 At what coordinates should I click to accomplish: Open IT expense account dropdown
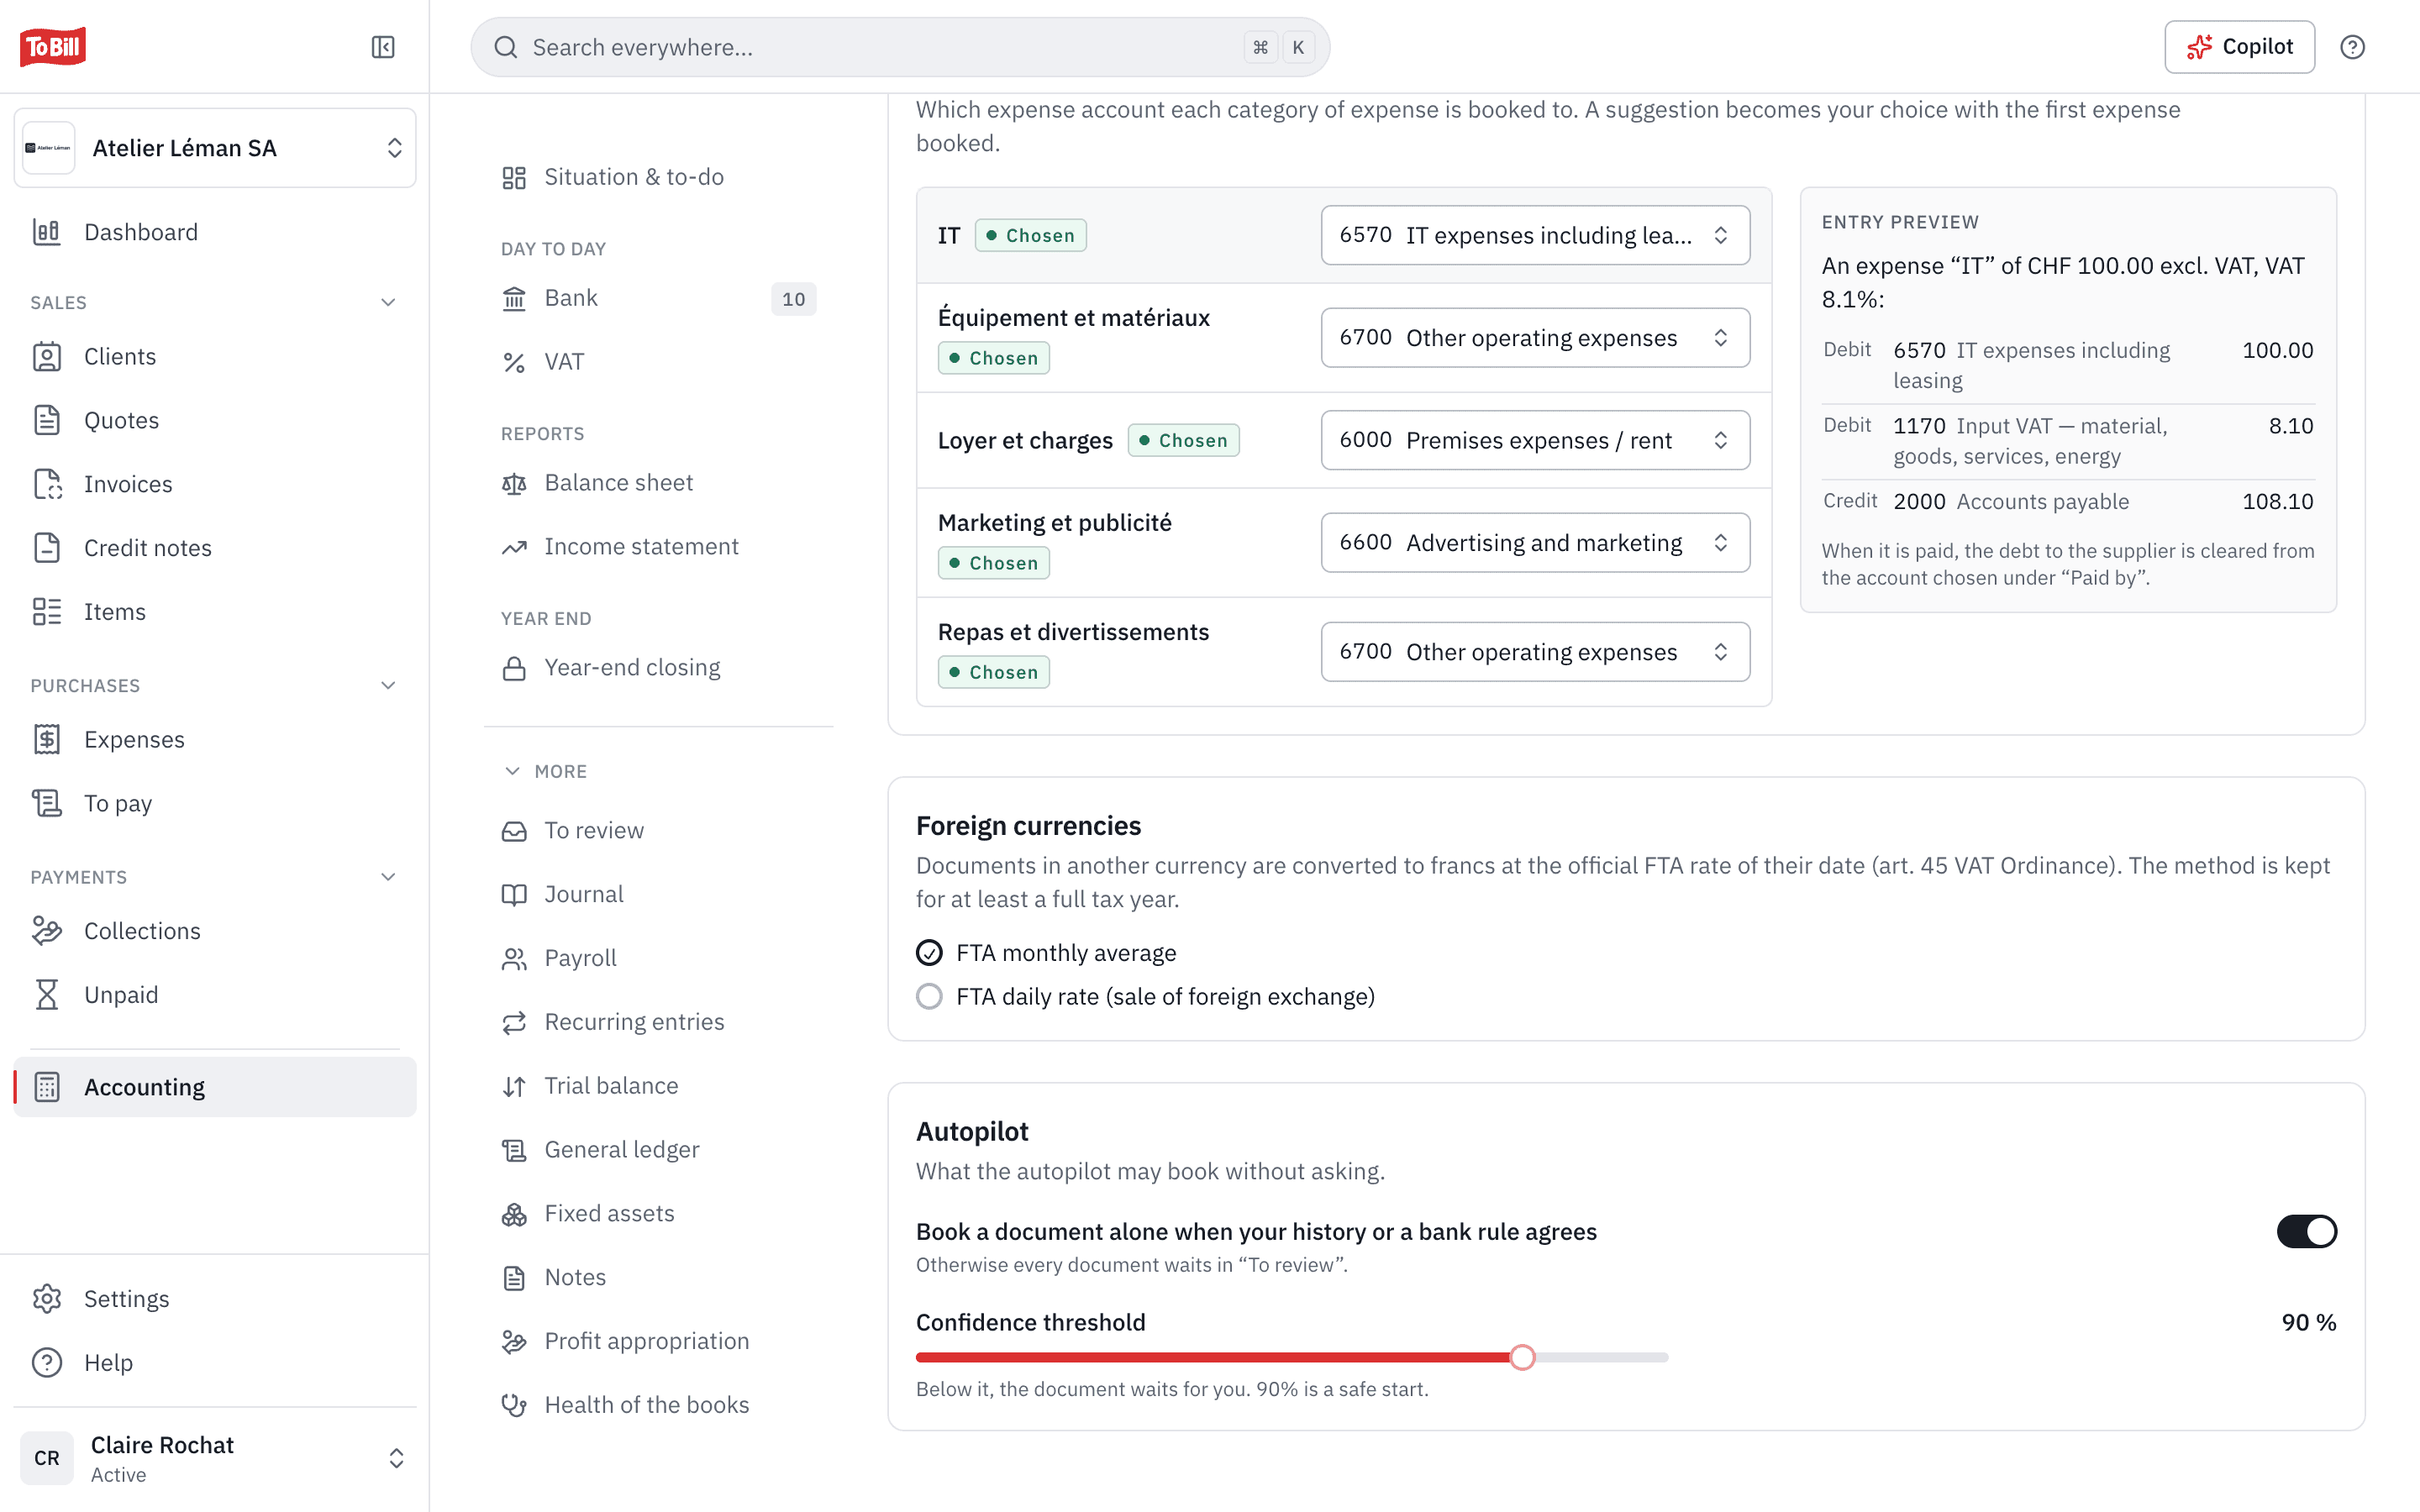(x=1535, y=235)
